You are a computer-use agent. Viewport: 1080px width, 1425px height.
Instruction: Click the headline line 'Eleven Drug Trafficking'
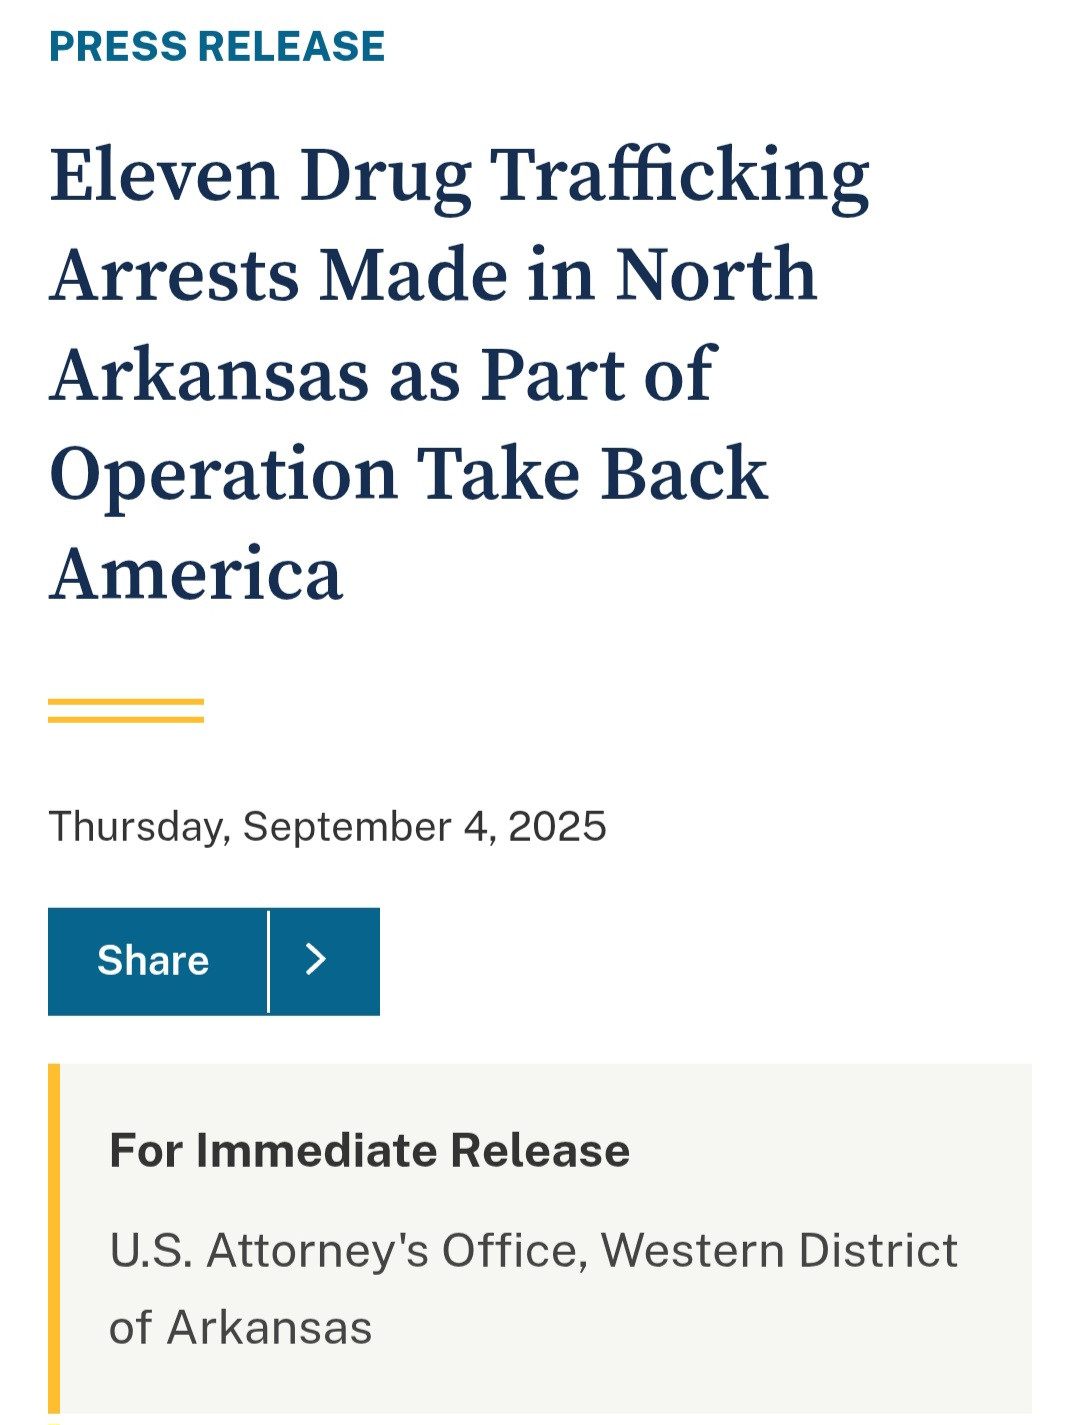coord(459,177)
